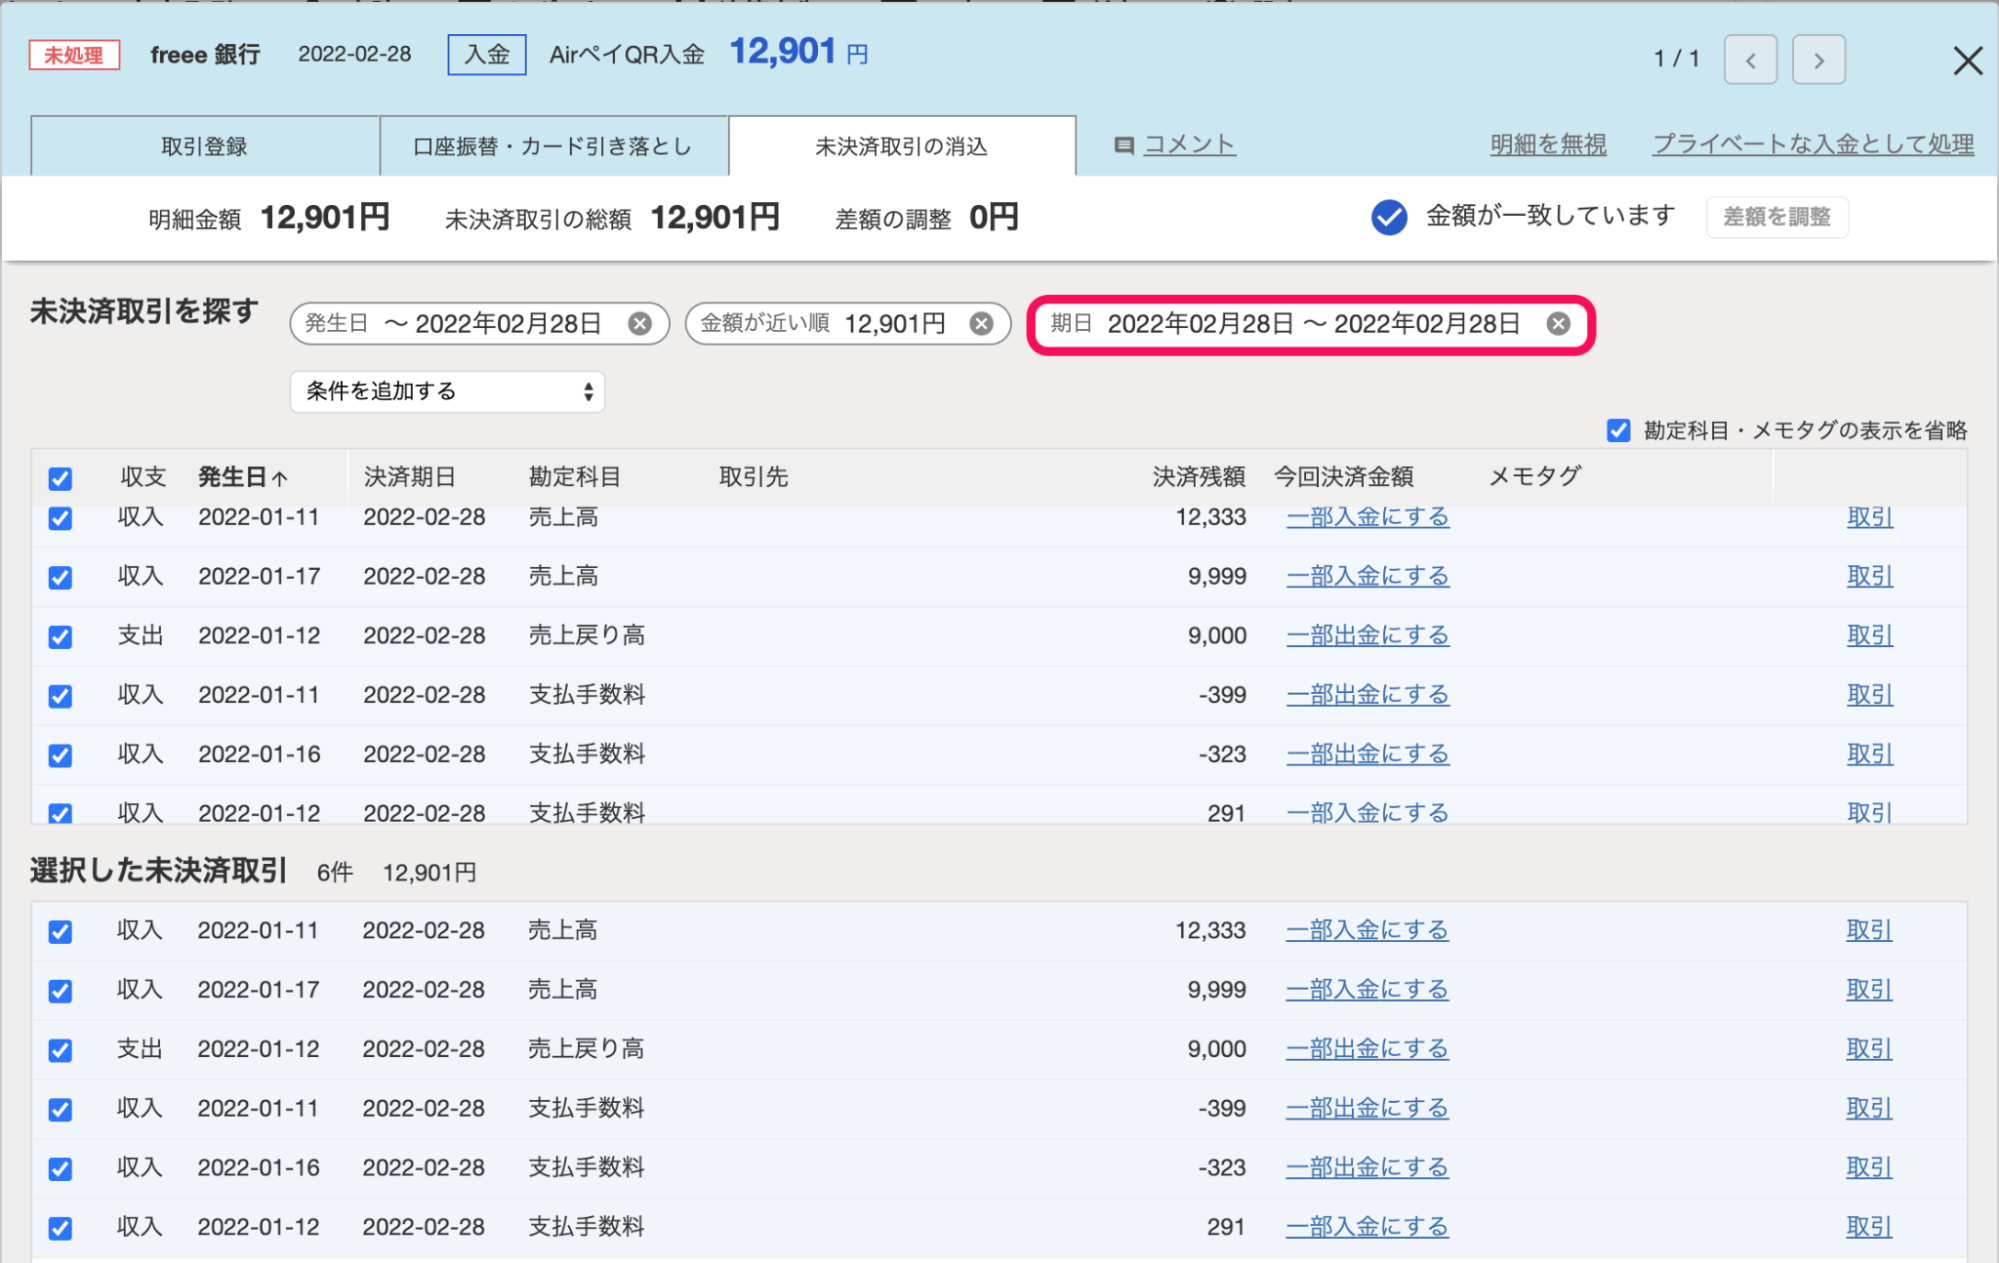Click 一部出金にする for -323 in selected list

[x=1367, y=1167]
